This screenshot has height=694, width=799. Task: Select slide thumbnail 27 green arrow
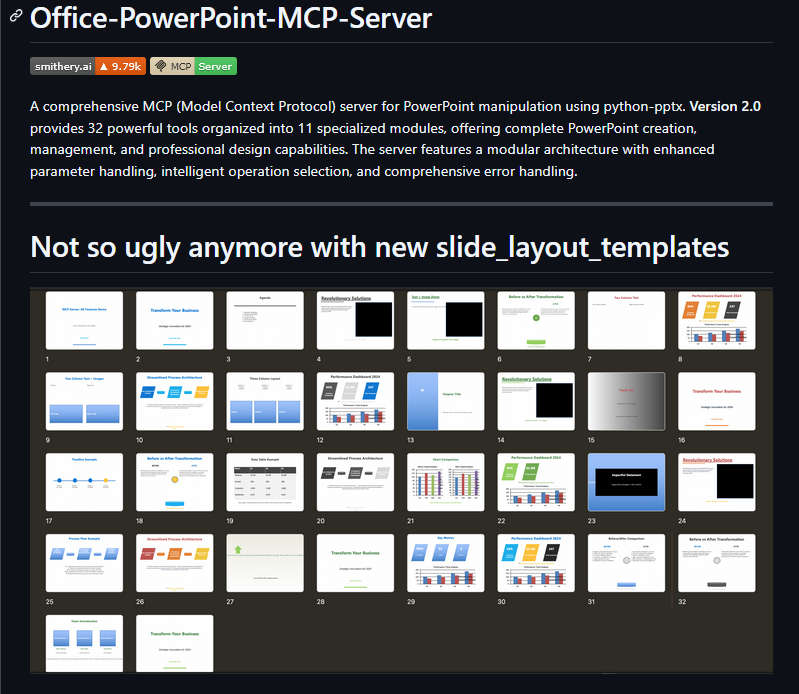[x=265, y=563]
